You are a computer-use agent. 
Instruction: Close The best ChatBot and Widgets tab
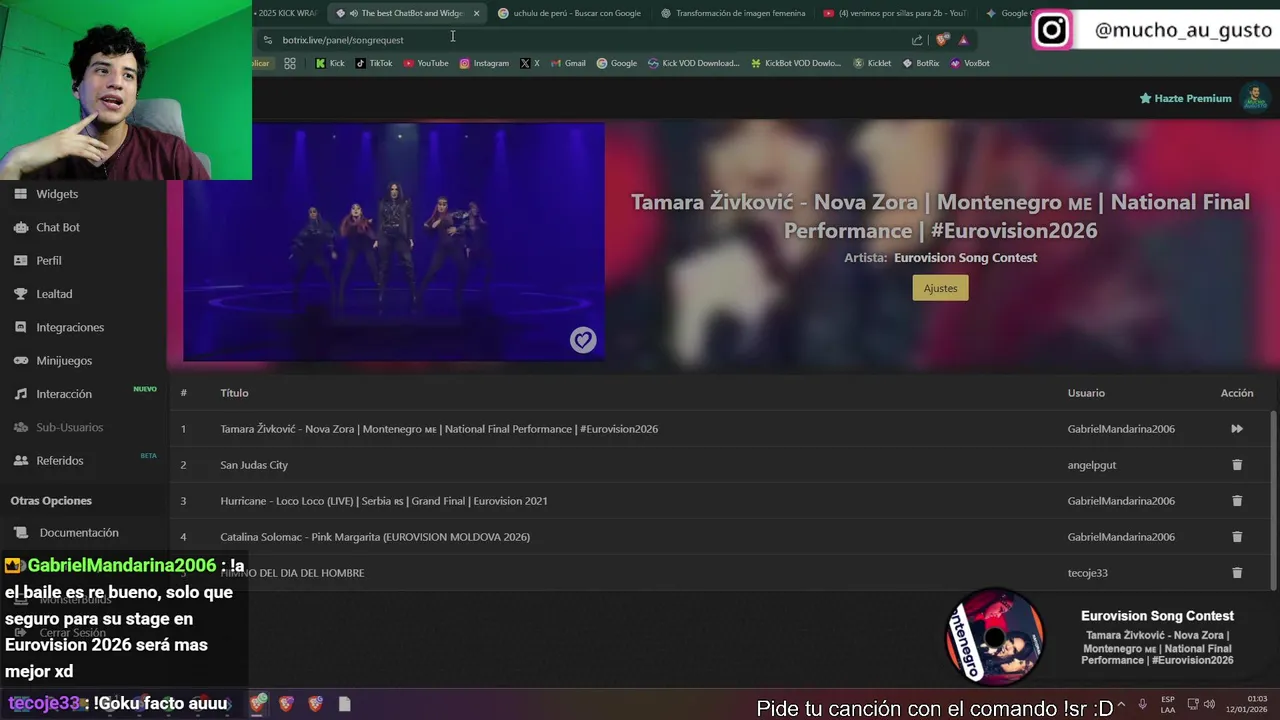coord(476,13)
